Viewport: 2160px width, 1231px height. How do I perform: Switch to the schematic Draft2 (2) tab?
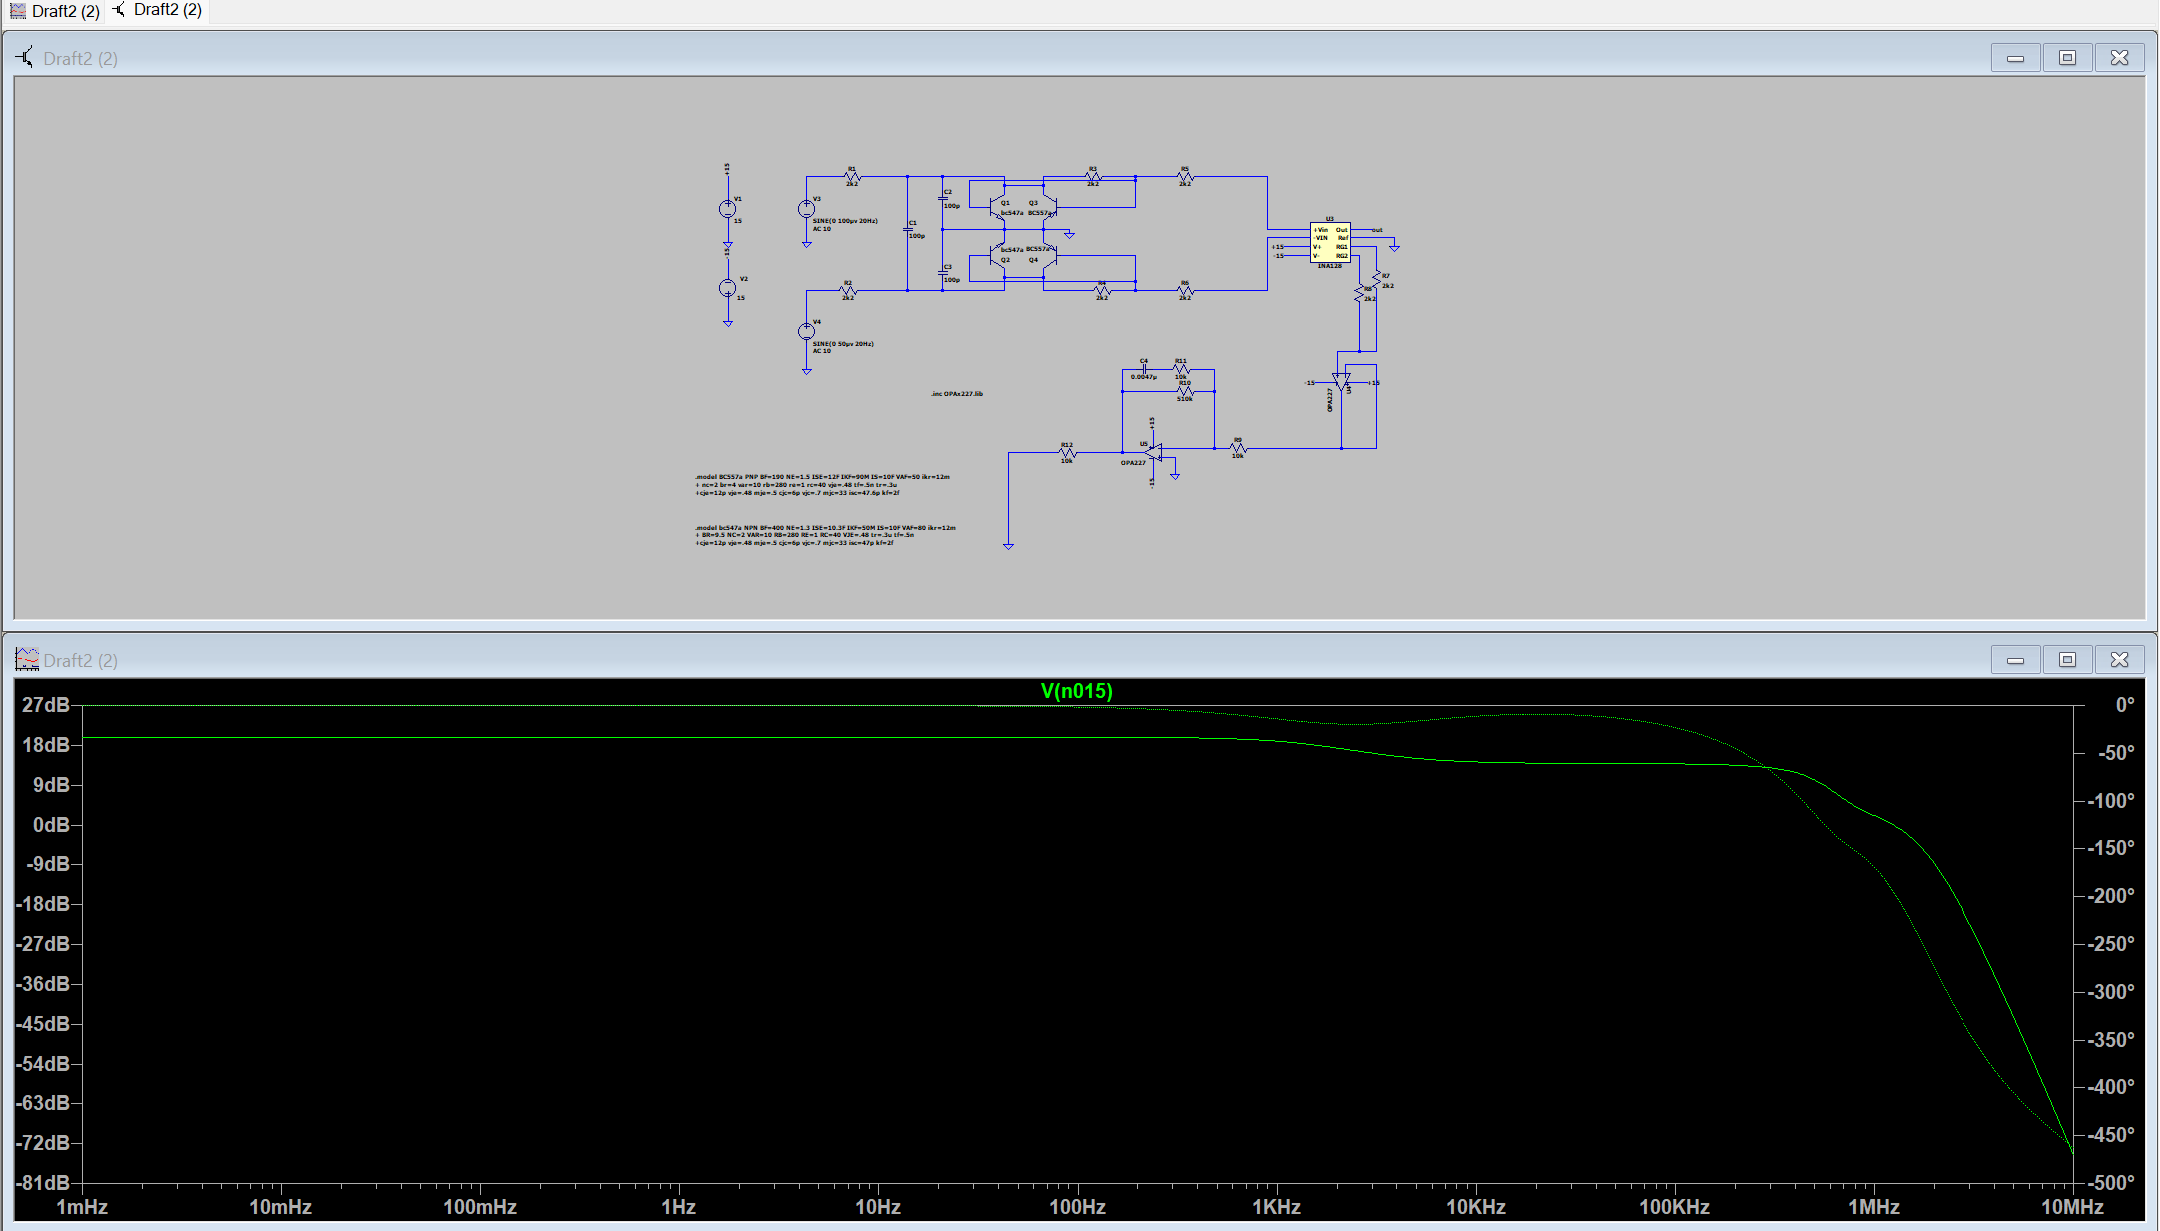[x=158, y=10]
